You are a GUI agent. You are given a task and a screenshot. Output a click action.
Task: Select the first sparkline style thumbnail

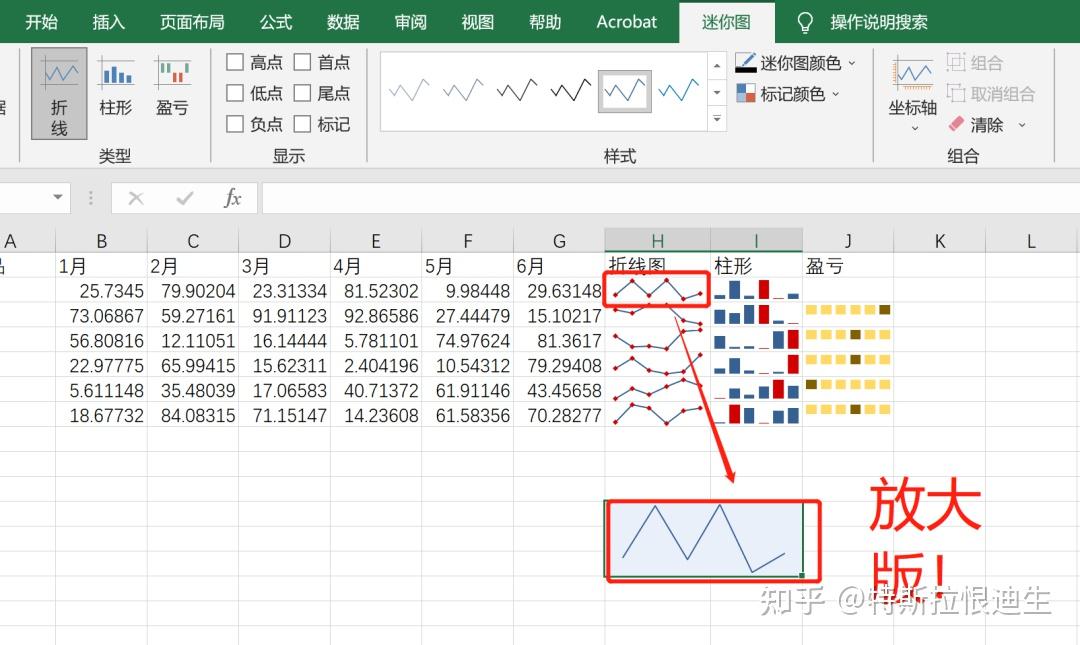tap(409, 90)
